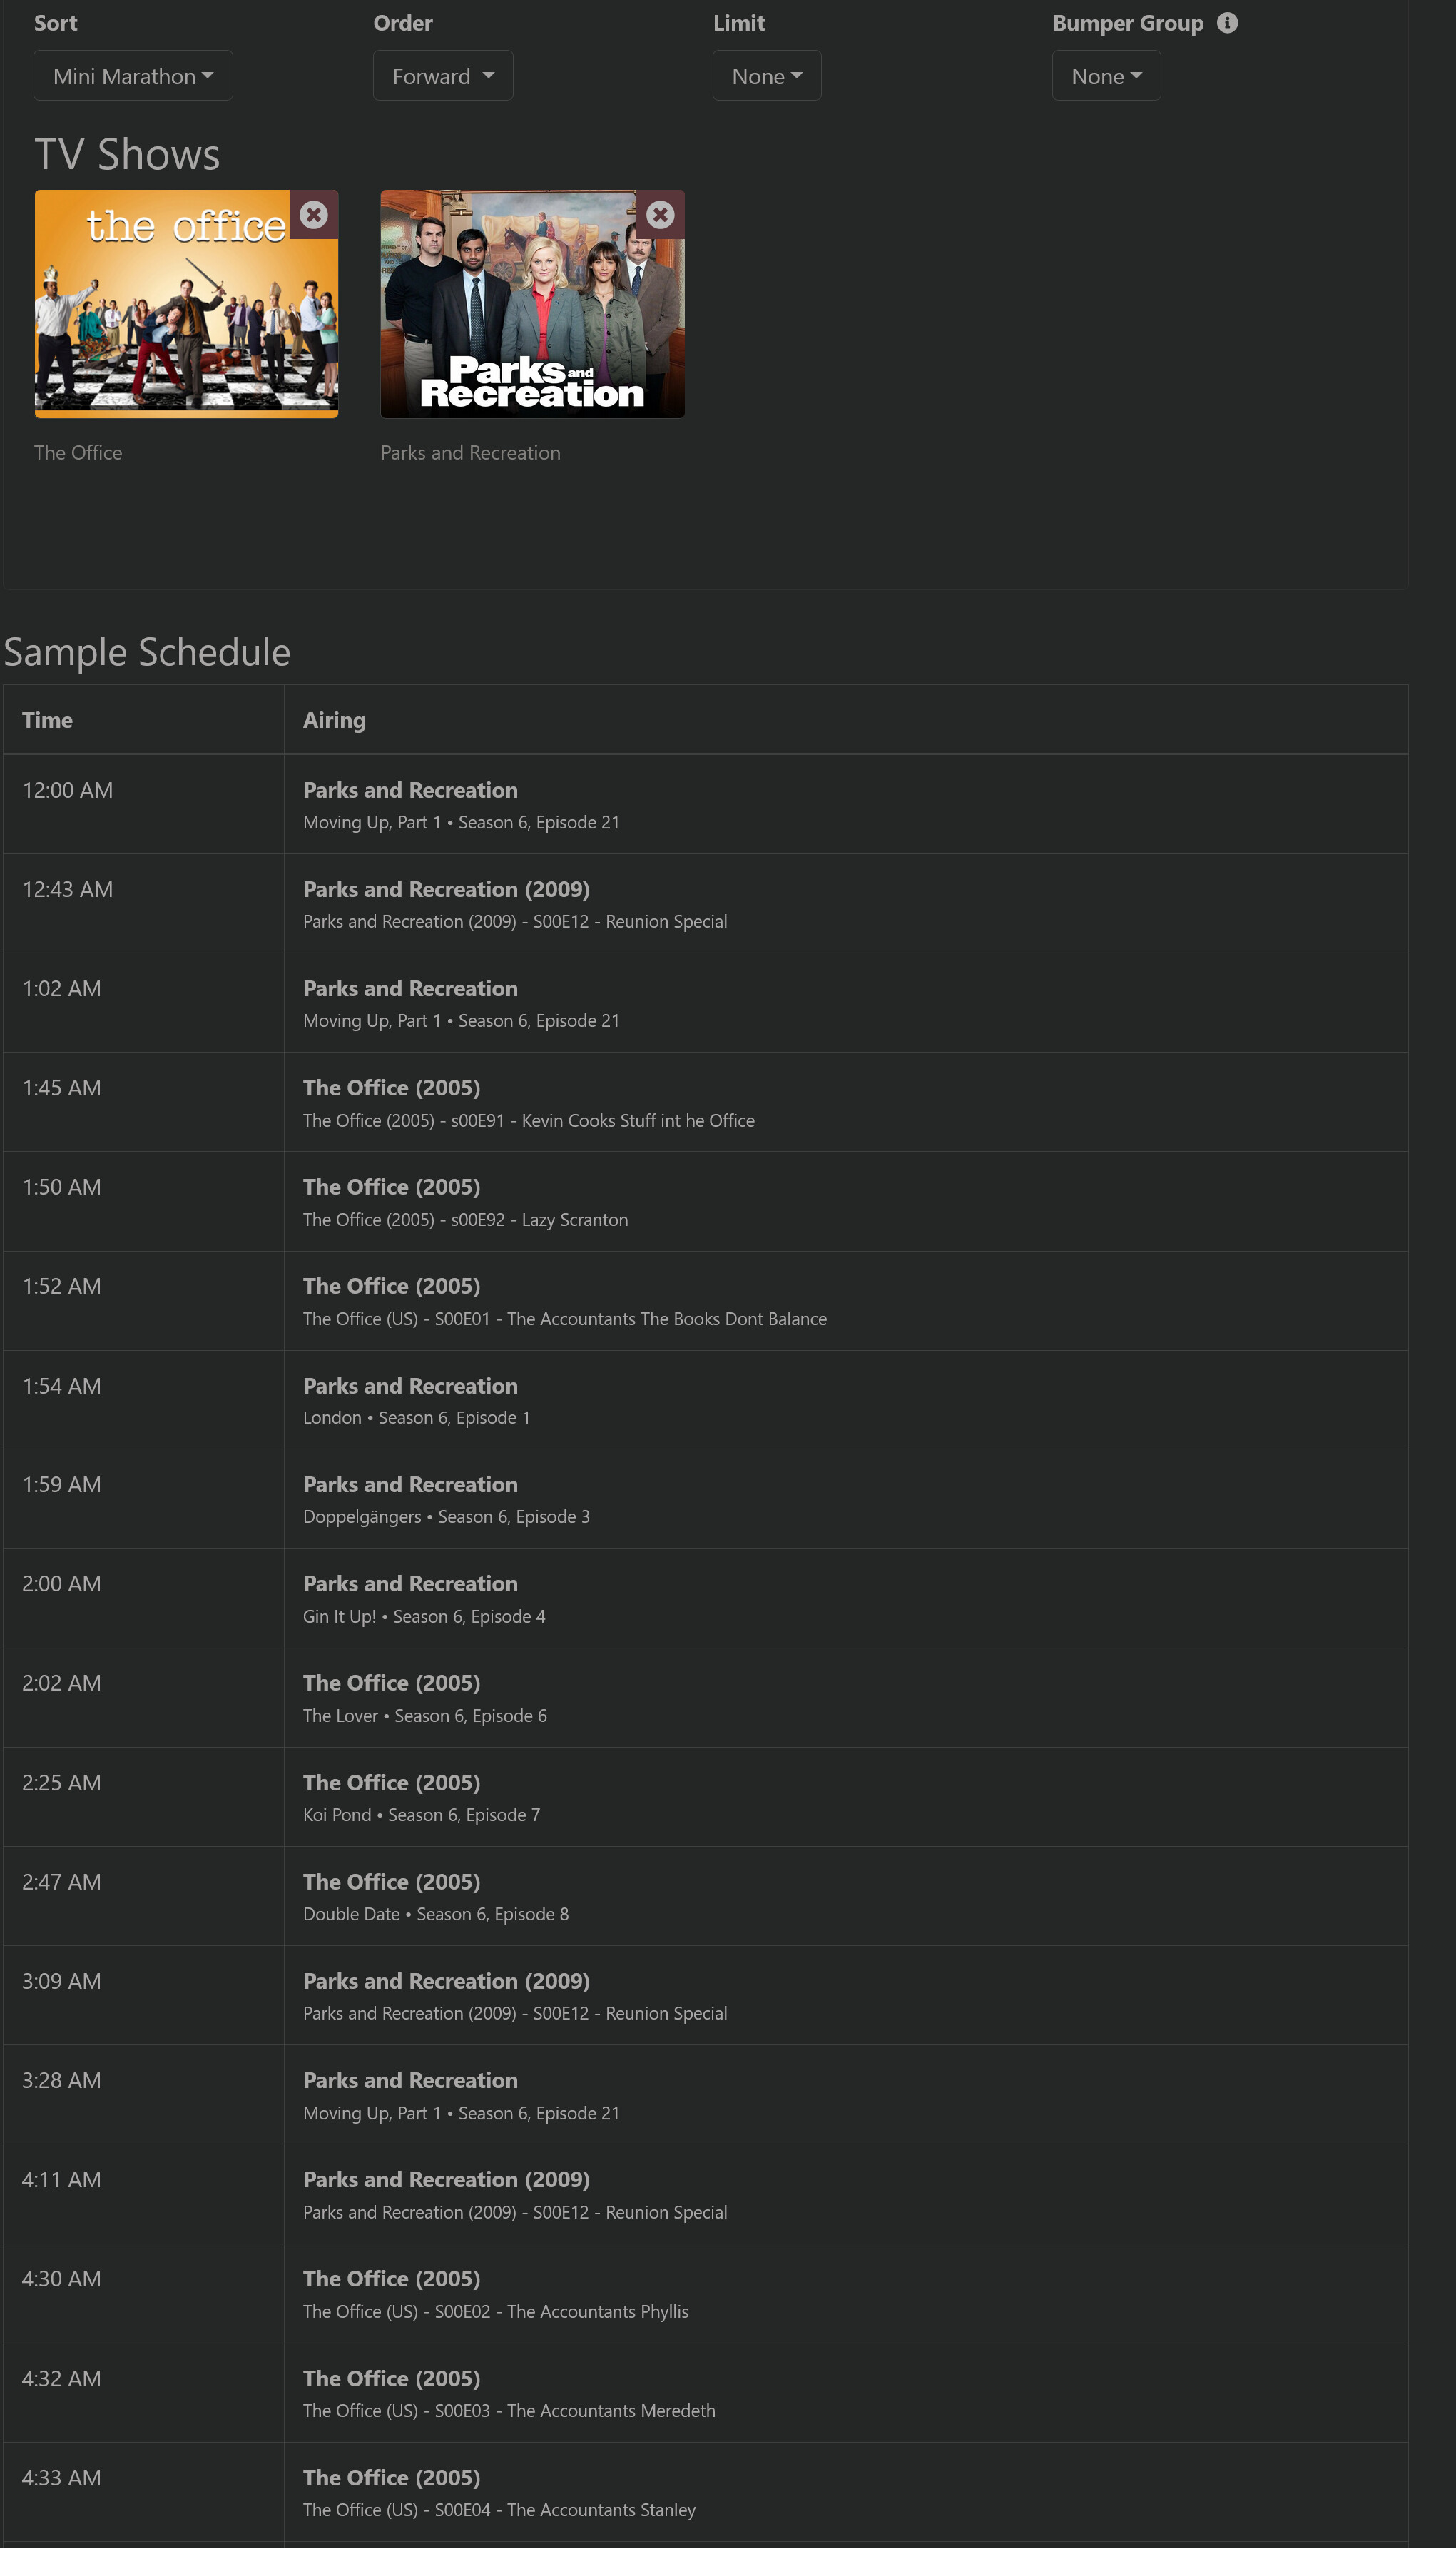Select The Office poster thumbnail

186,304
